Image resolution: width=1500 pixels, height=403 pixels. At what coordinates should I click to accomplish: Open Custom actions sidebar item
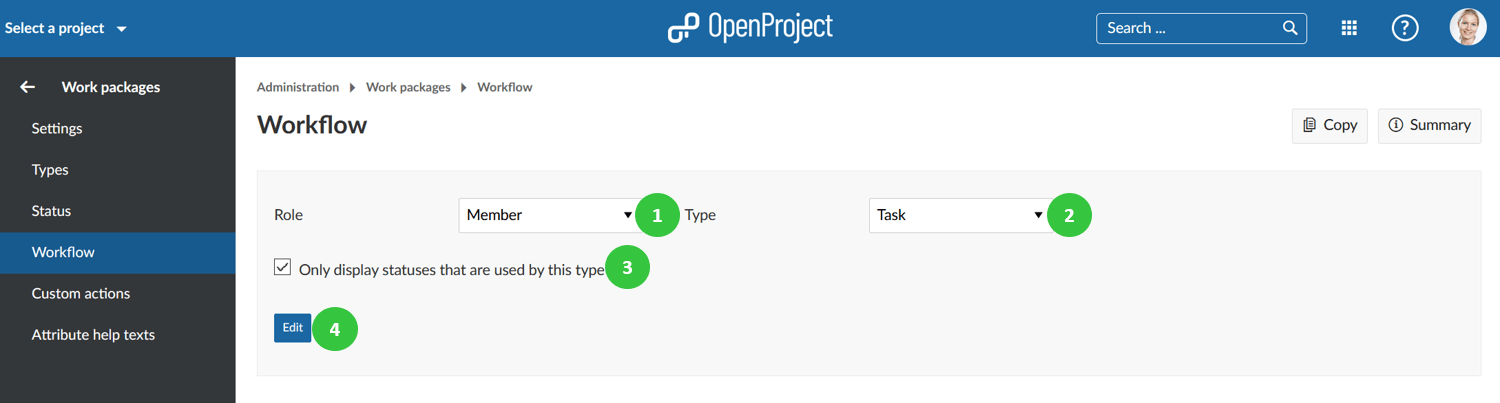[x=81, y=293]
